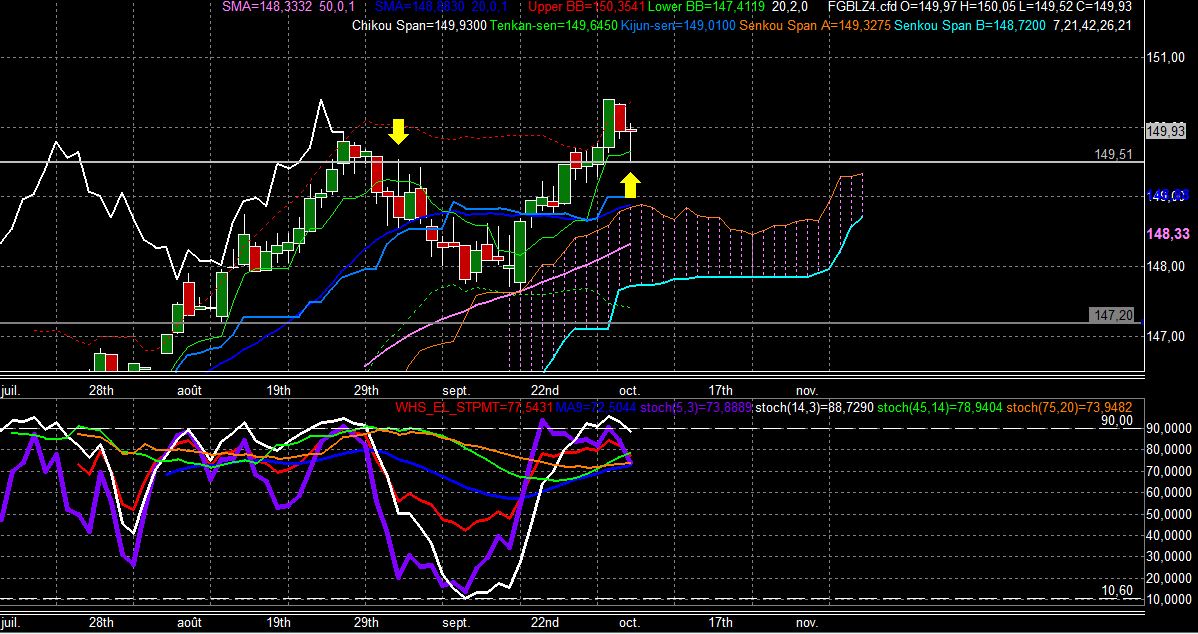Select the Chikou Span=149,9300 label
Viewport: 1198px width, 634px height.
[x=419, y=26]
